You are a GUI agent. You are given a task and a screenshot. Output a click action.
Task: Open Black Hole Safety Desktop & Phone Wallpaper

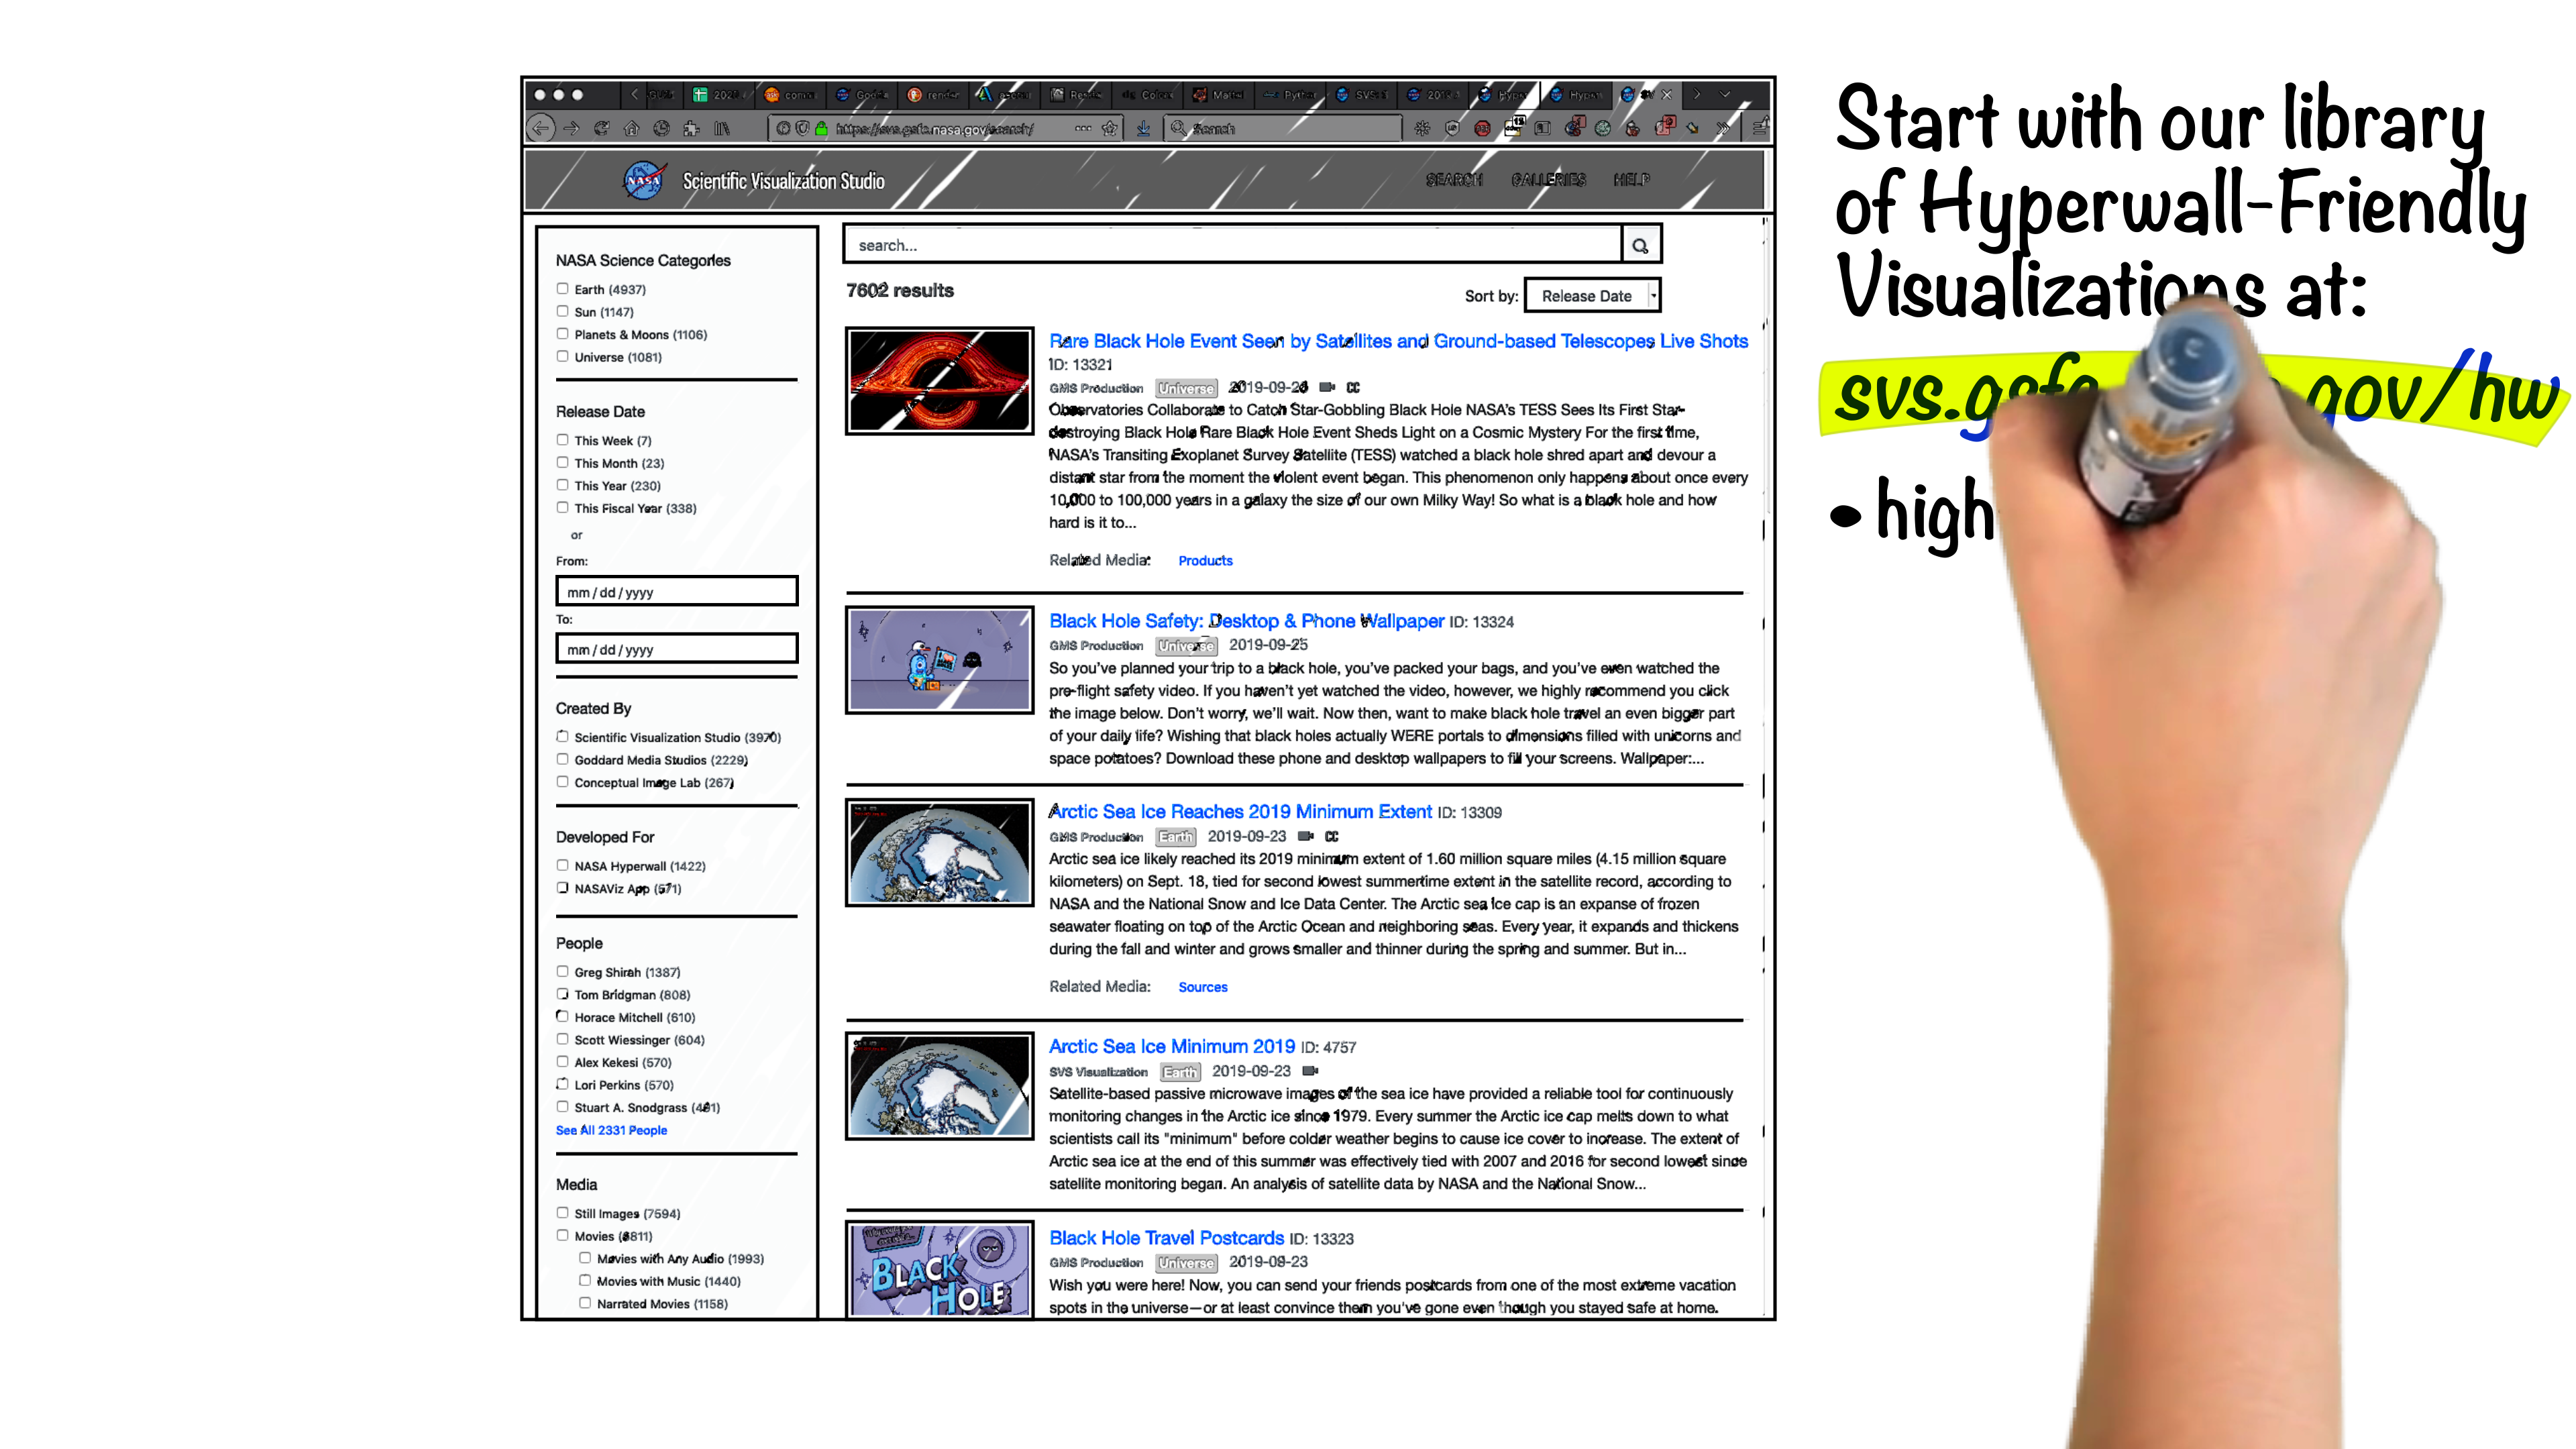click(1246, 621)
